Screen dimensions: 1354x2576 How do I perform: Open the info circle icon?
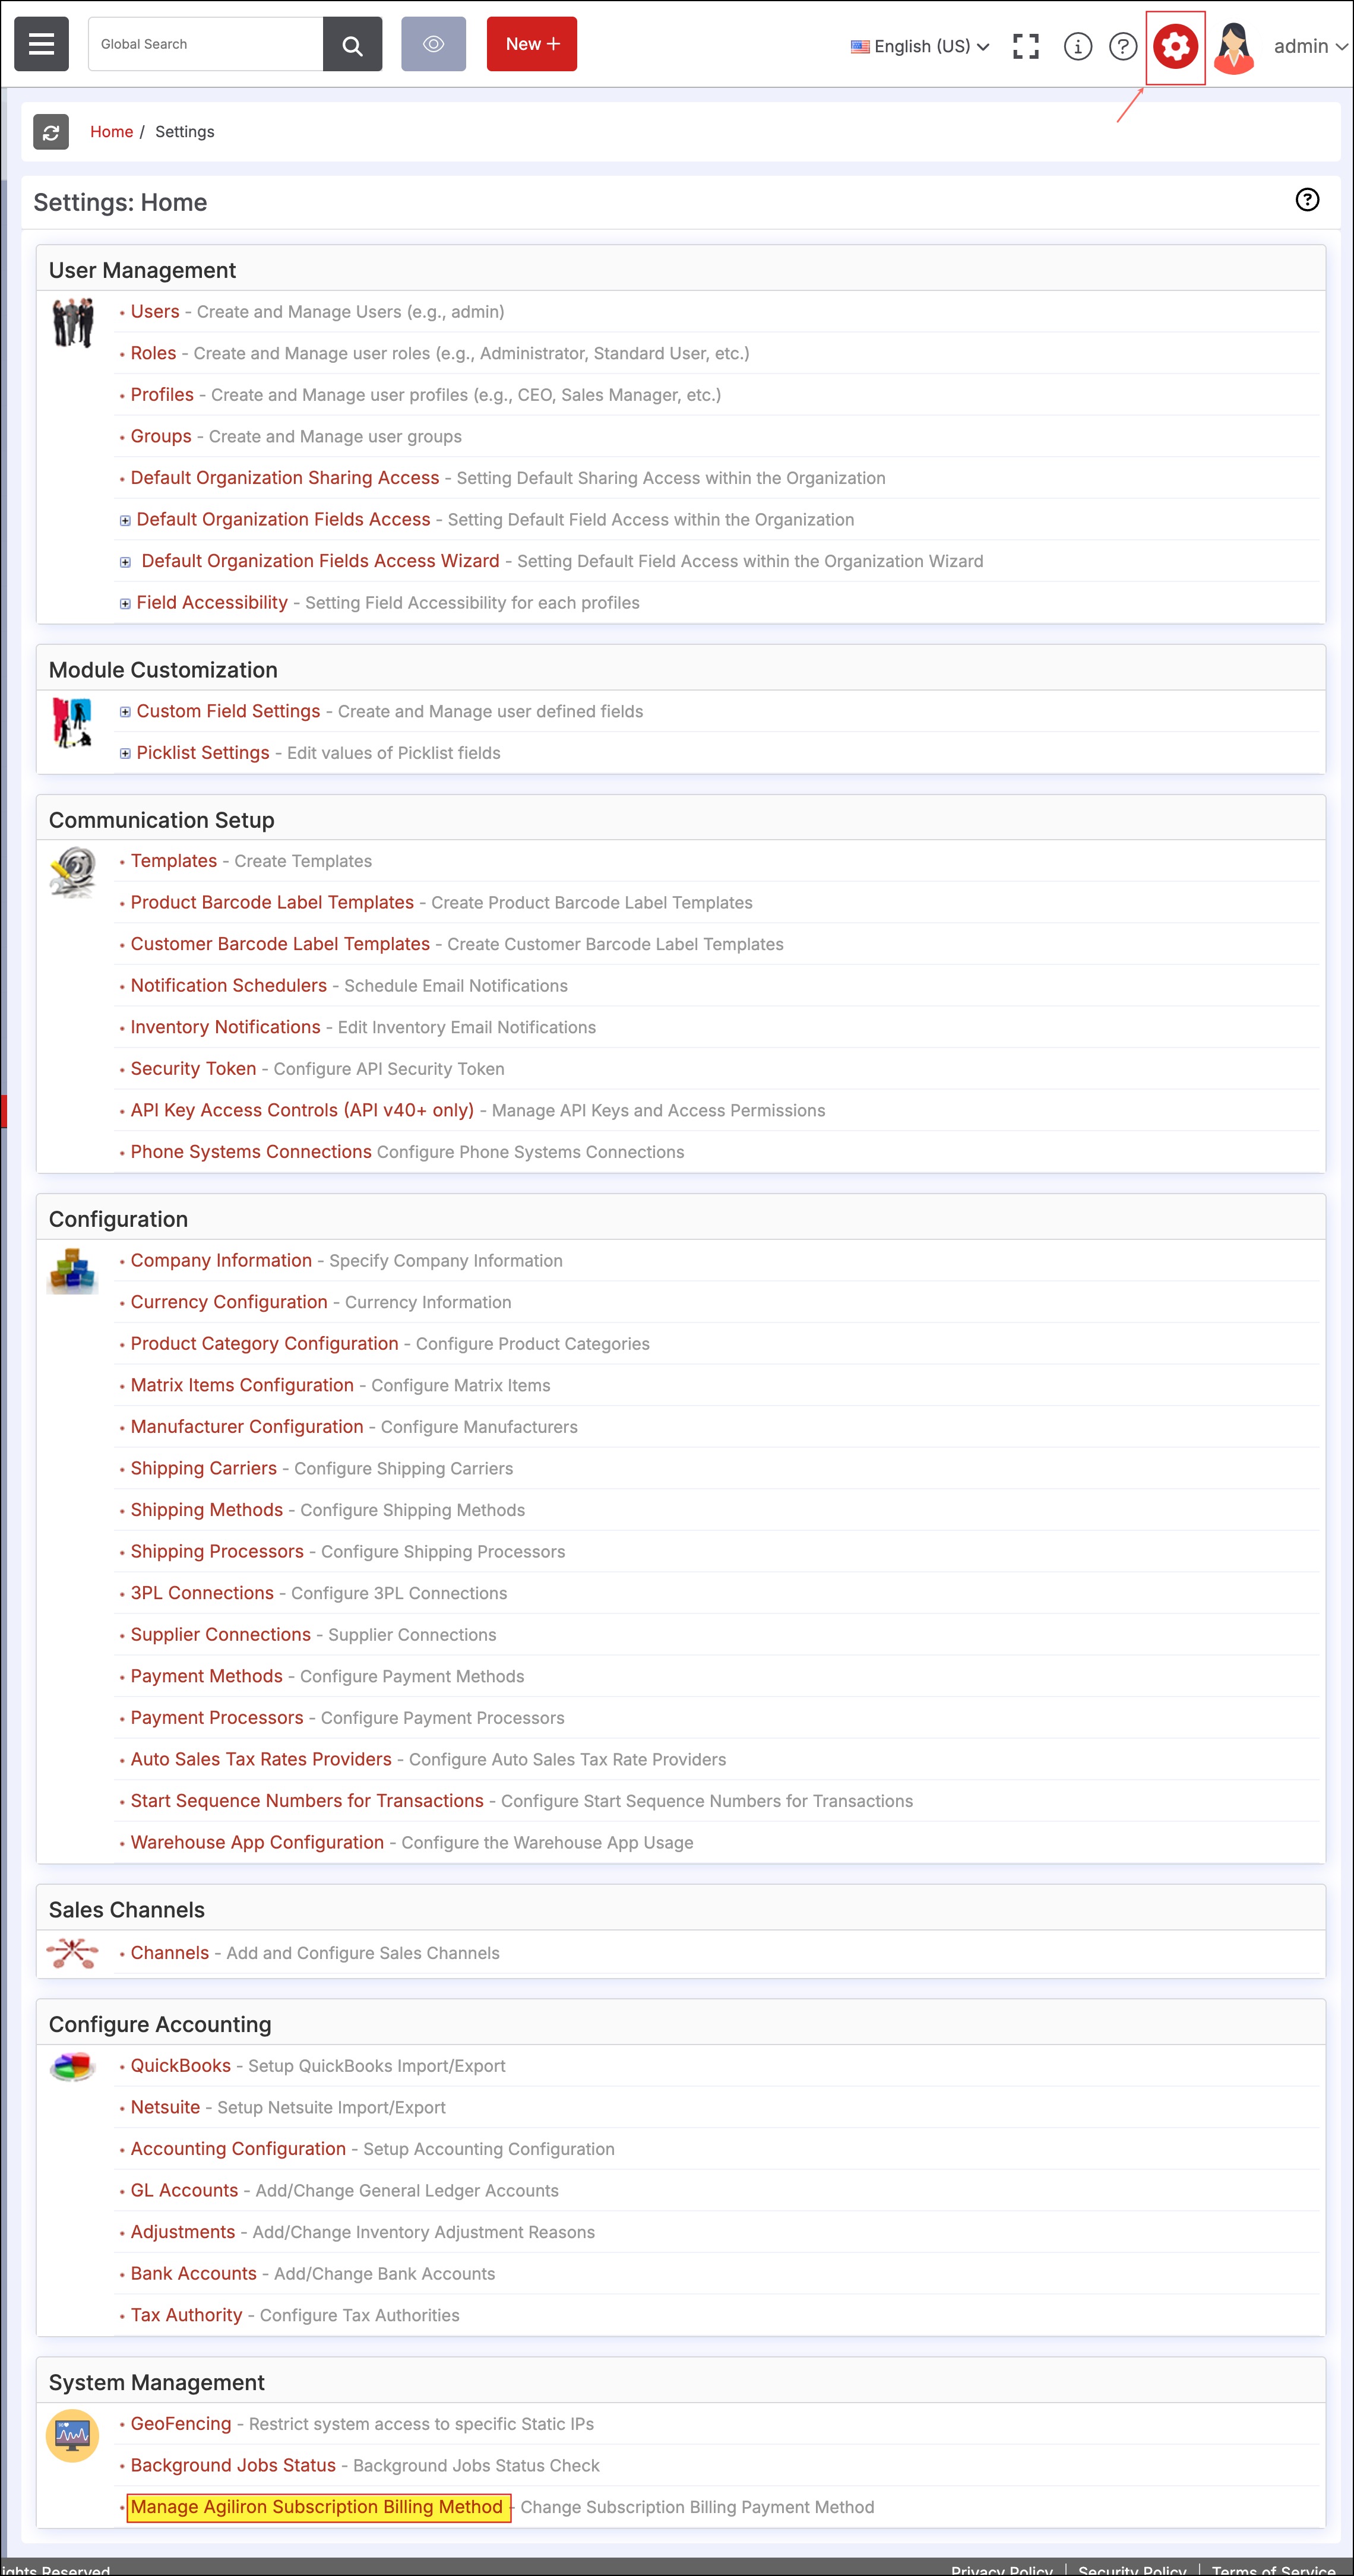tap(1077, 46)
